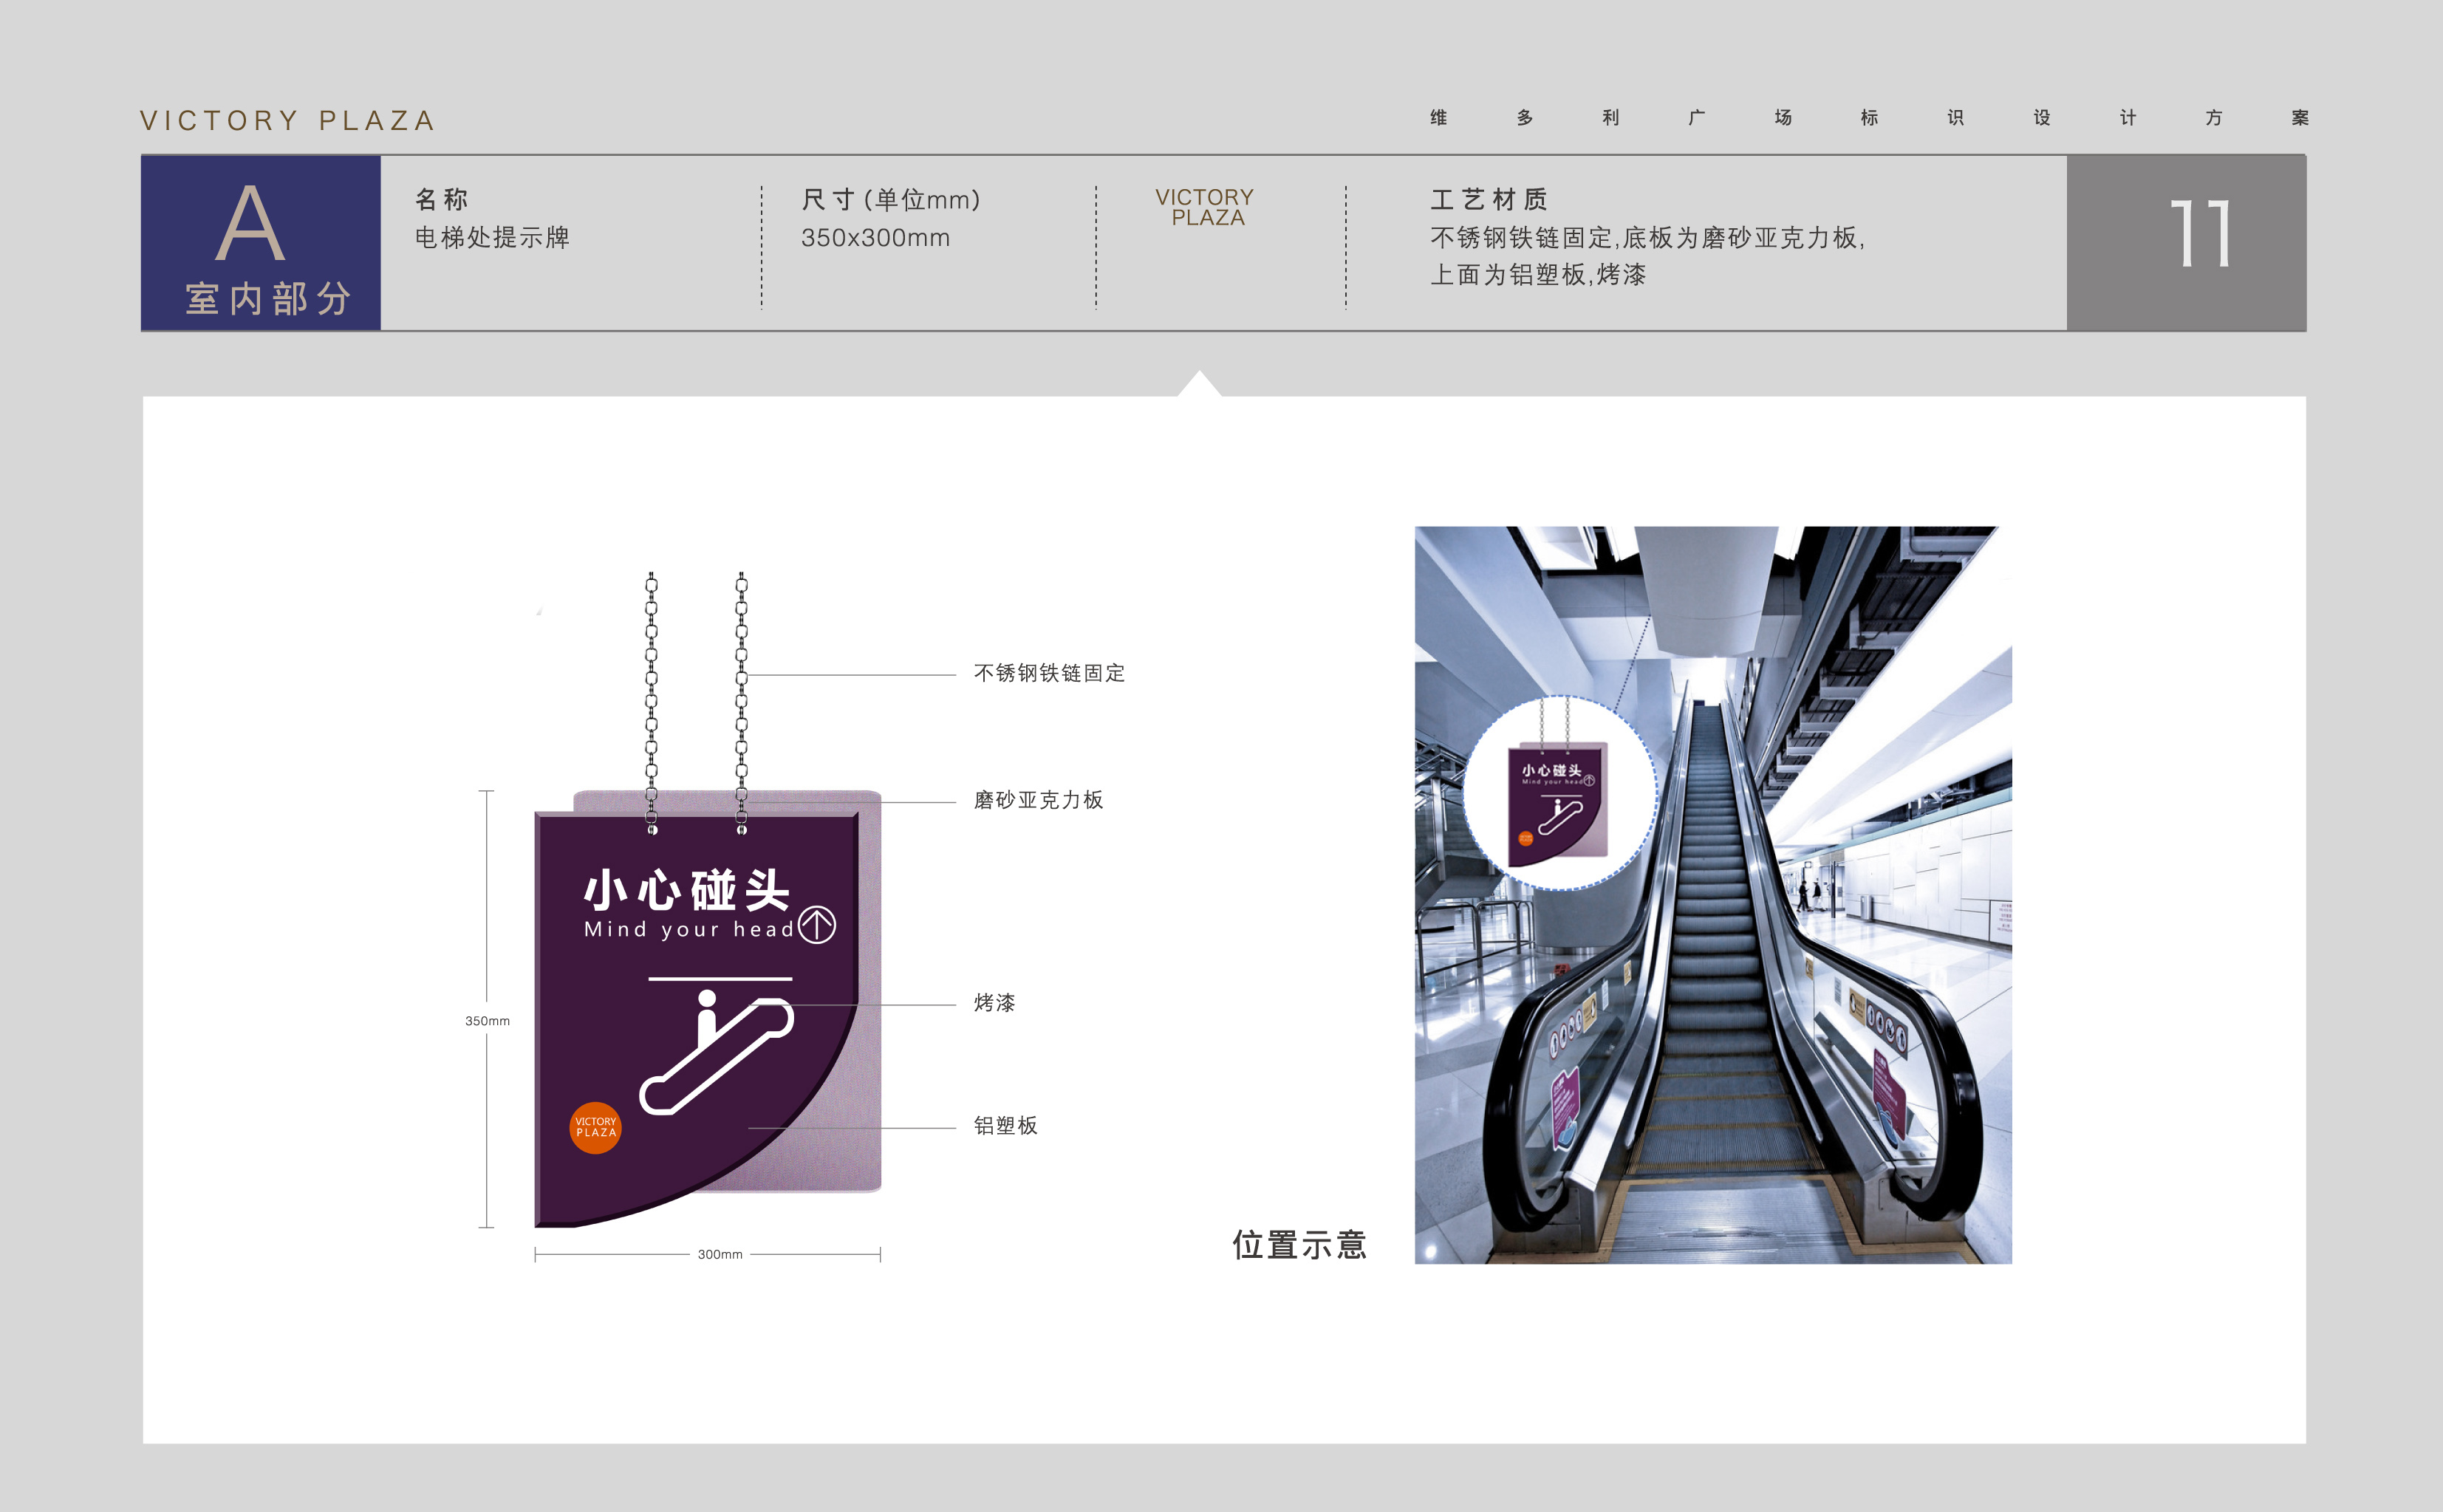Select the 350mm dimension line marker
The image size is (2443, 1512).
[x=487, y=1022]
